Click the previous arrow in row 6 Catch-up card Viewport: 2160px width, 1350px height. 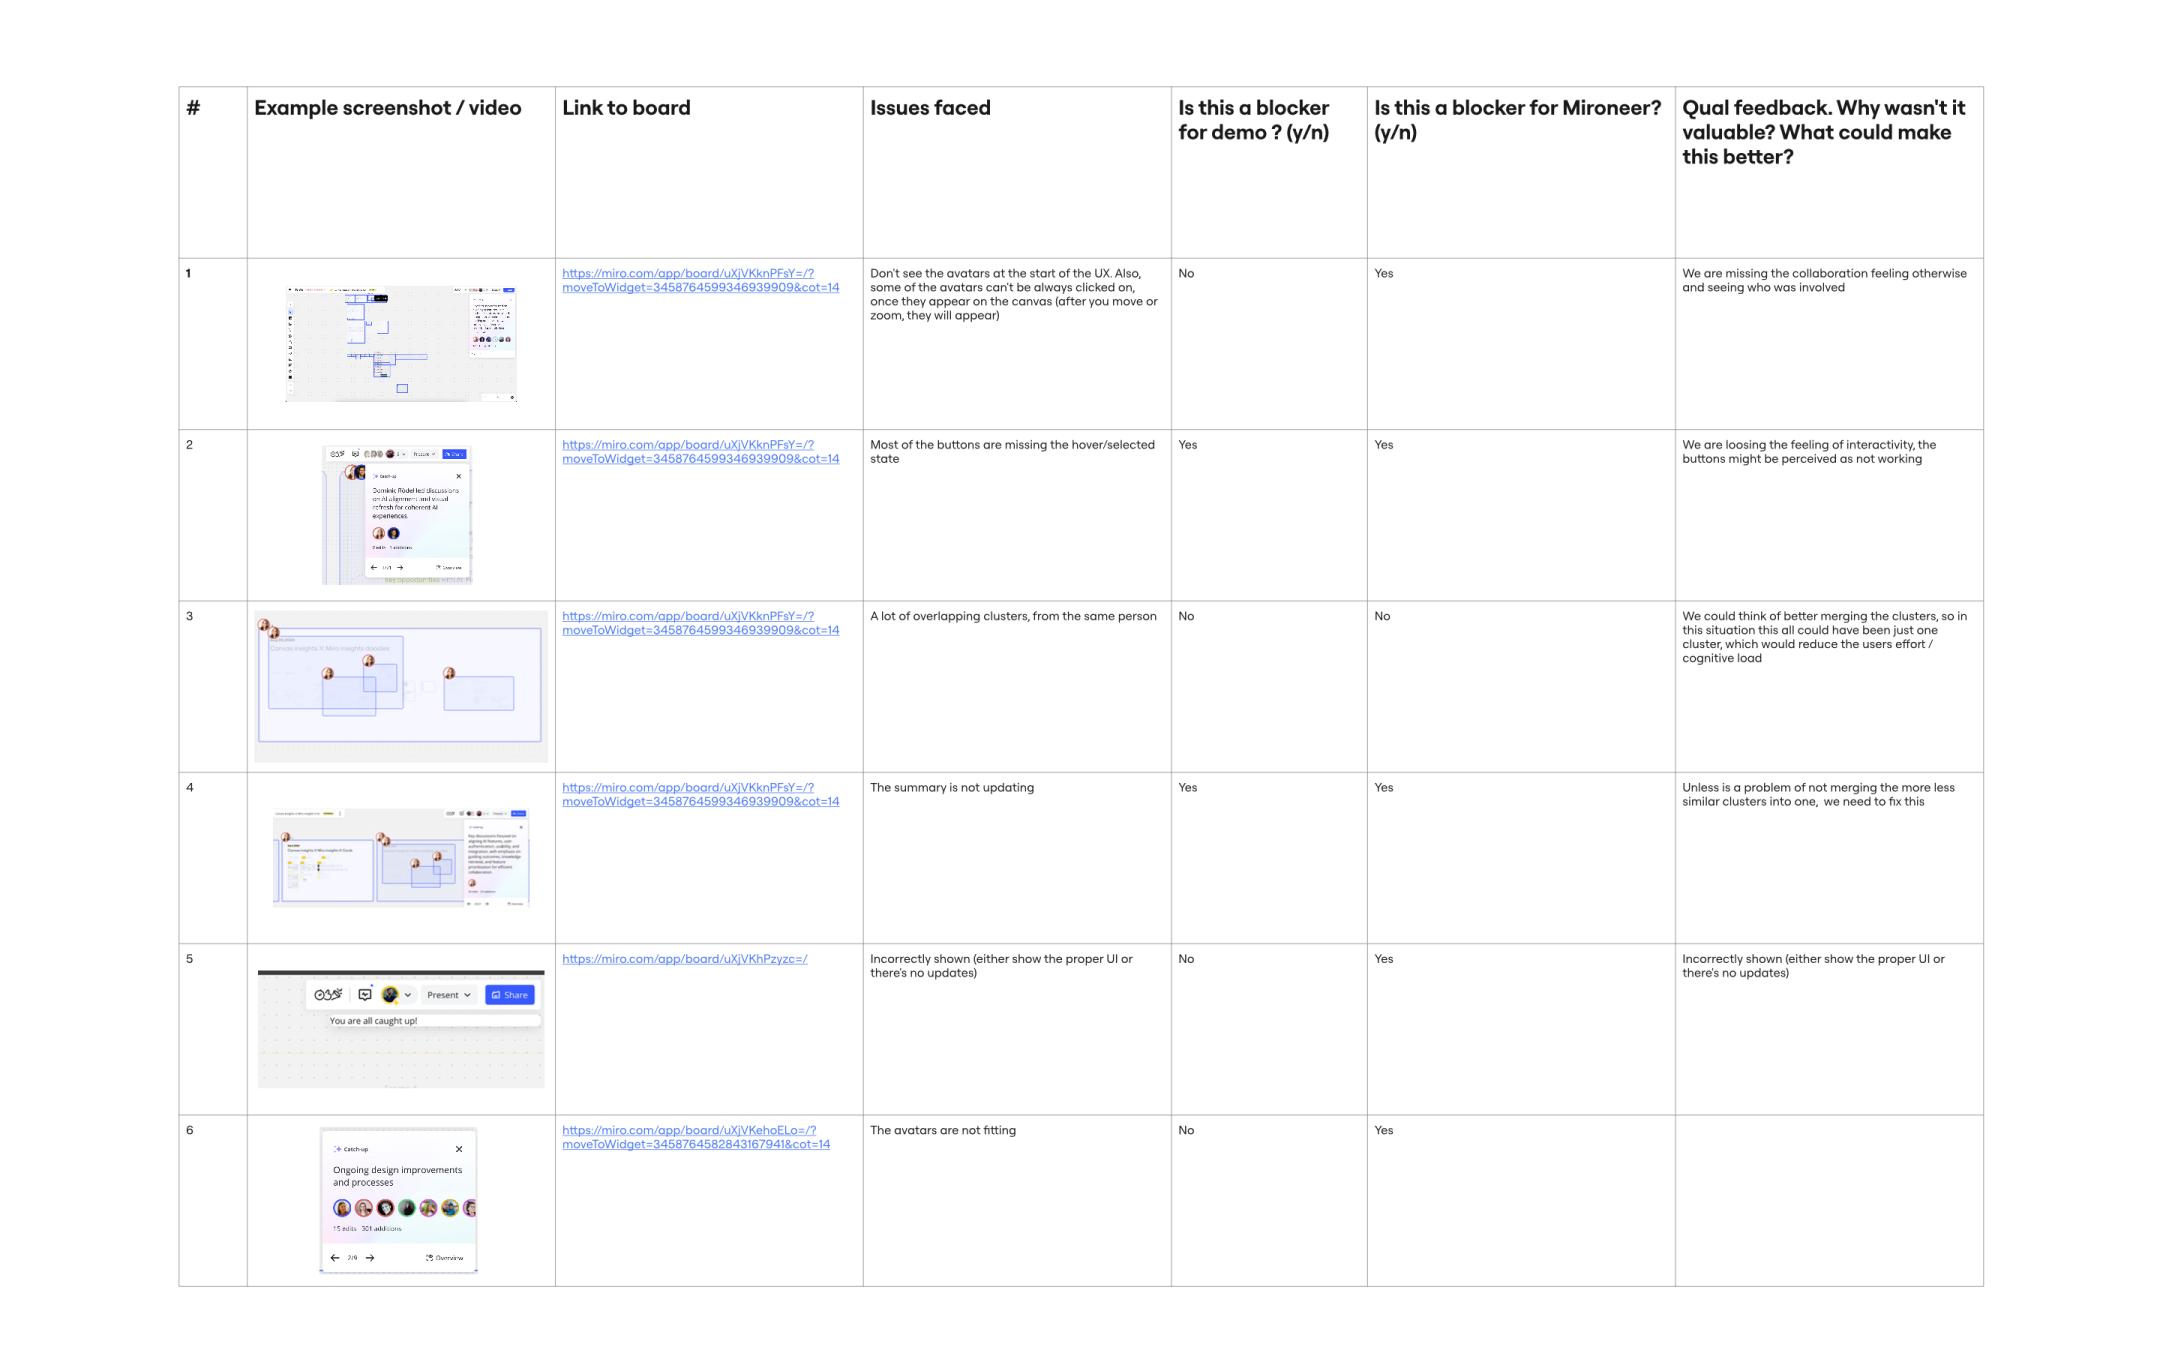pyautogui.click(x=335, y=1258)
